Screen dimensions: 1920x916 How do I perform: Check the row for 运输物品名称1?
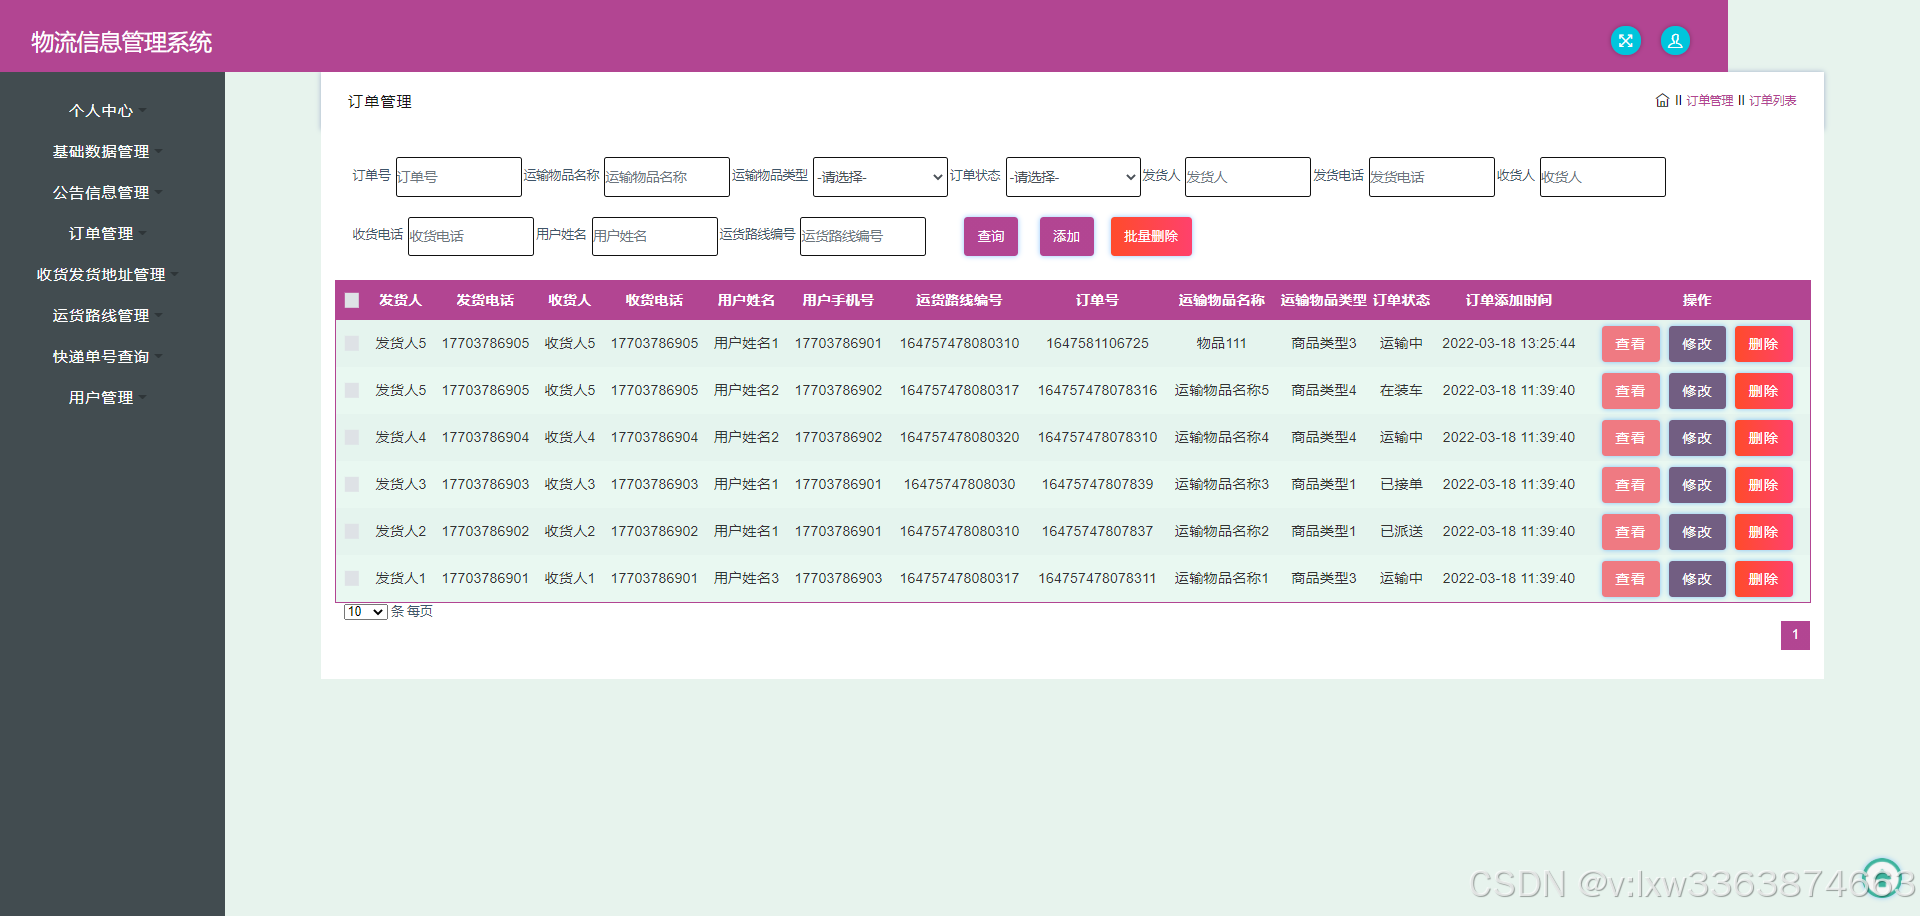point(352,578)
